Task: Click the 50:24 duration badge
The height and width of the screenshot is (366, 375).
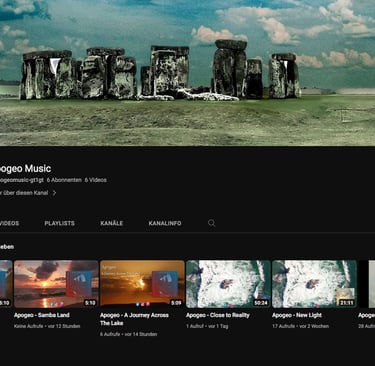Action: point(261,303)
